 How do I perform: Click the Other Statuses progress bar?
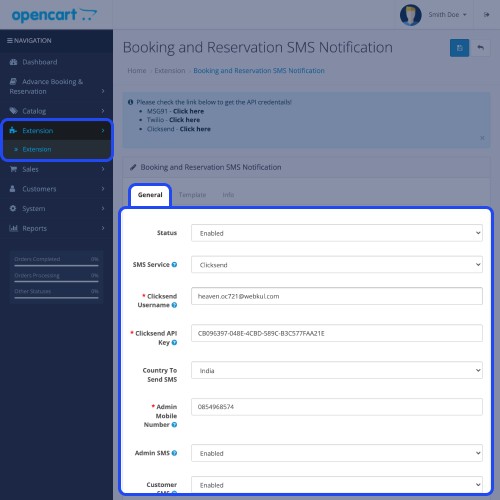[x=56, y=298]
